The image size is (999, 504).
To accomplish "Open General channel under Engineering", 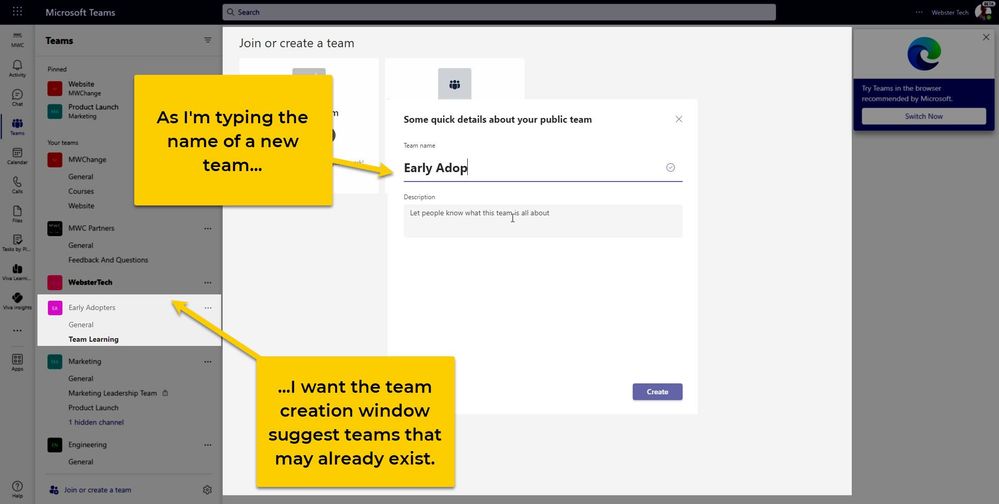I will pyautogui.click(x=81, y=462).
